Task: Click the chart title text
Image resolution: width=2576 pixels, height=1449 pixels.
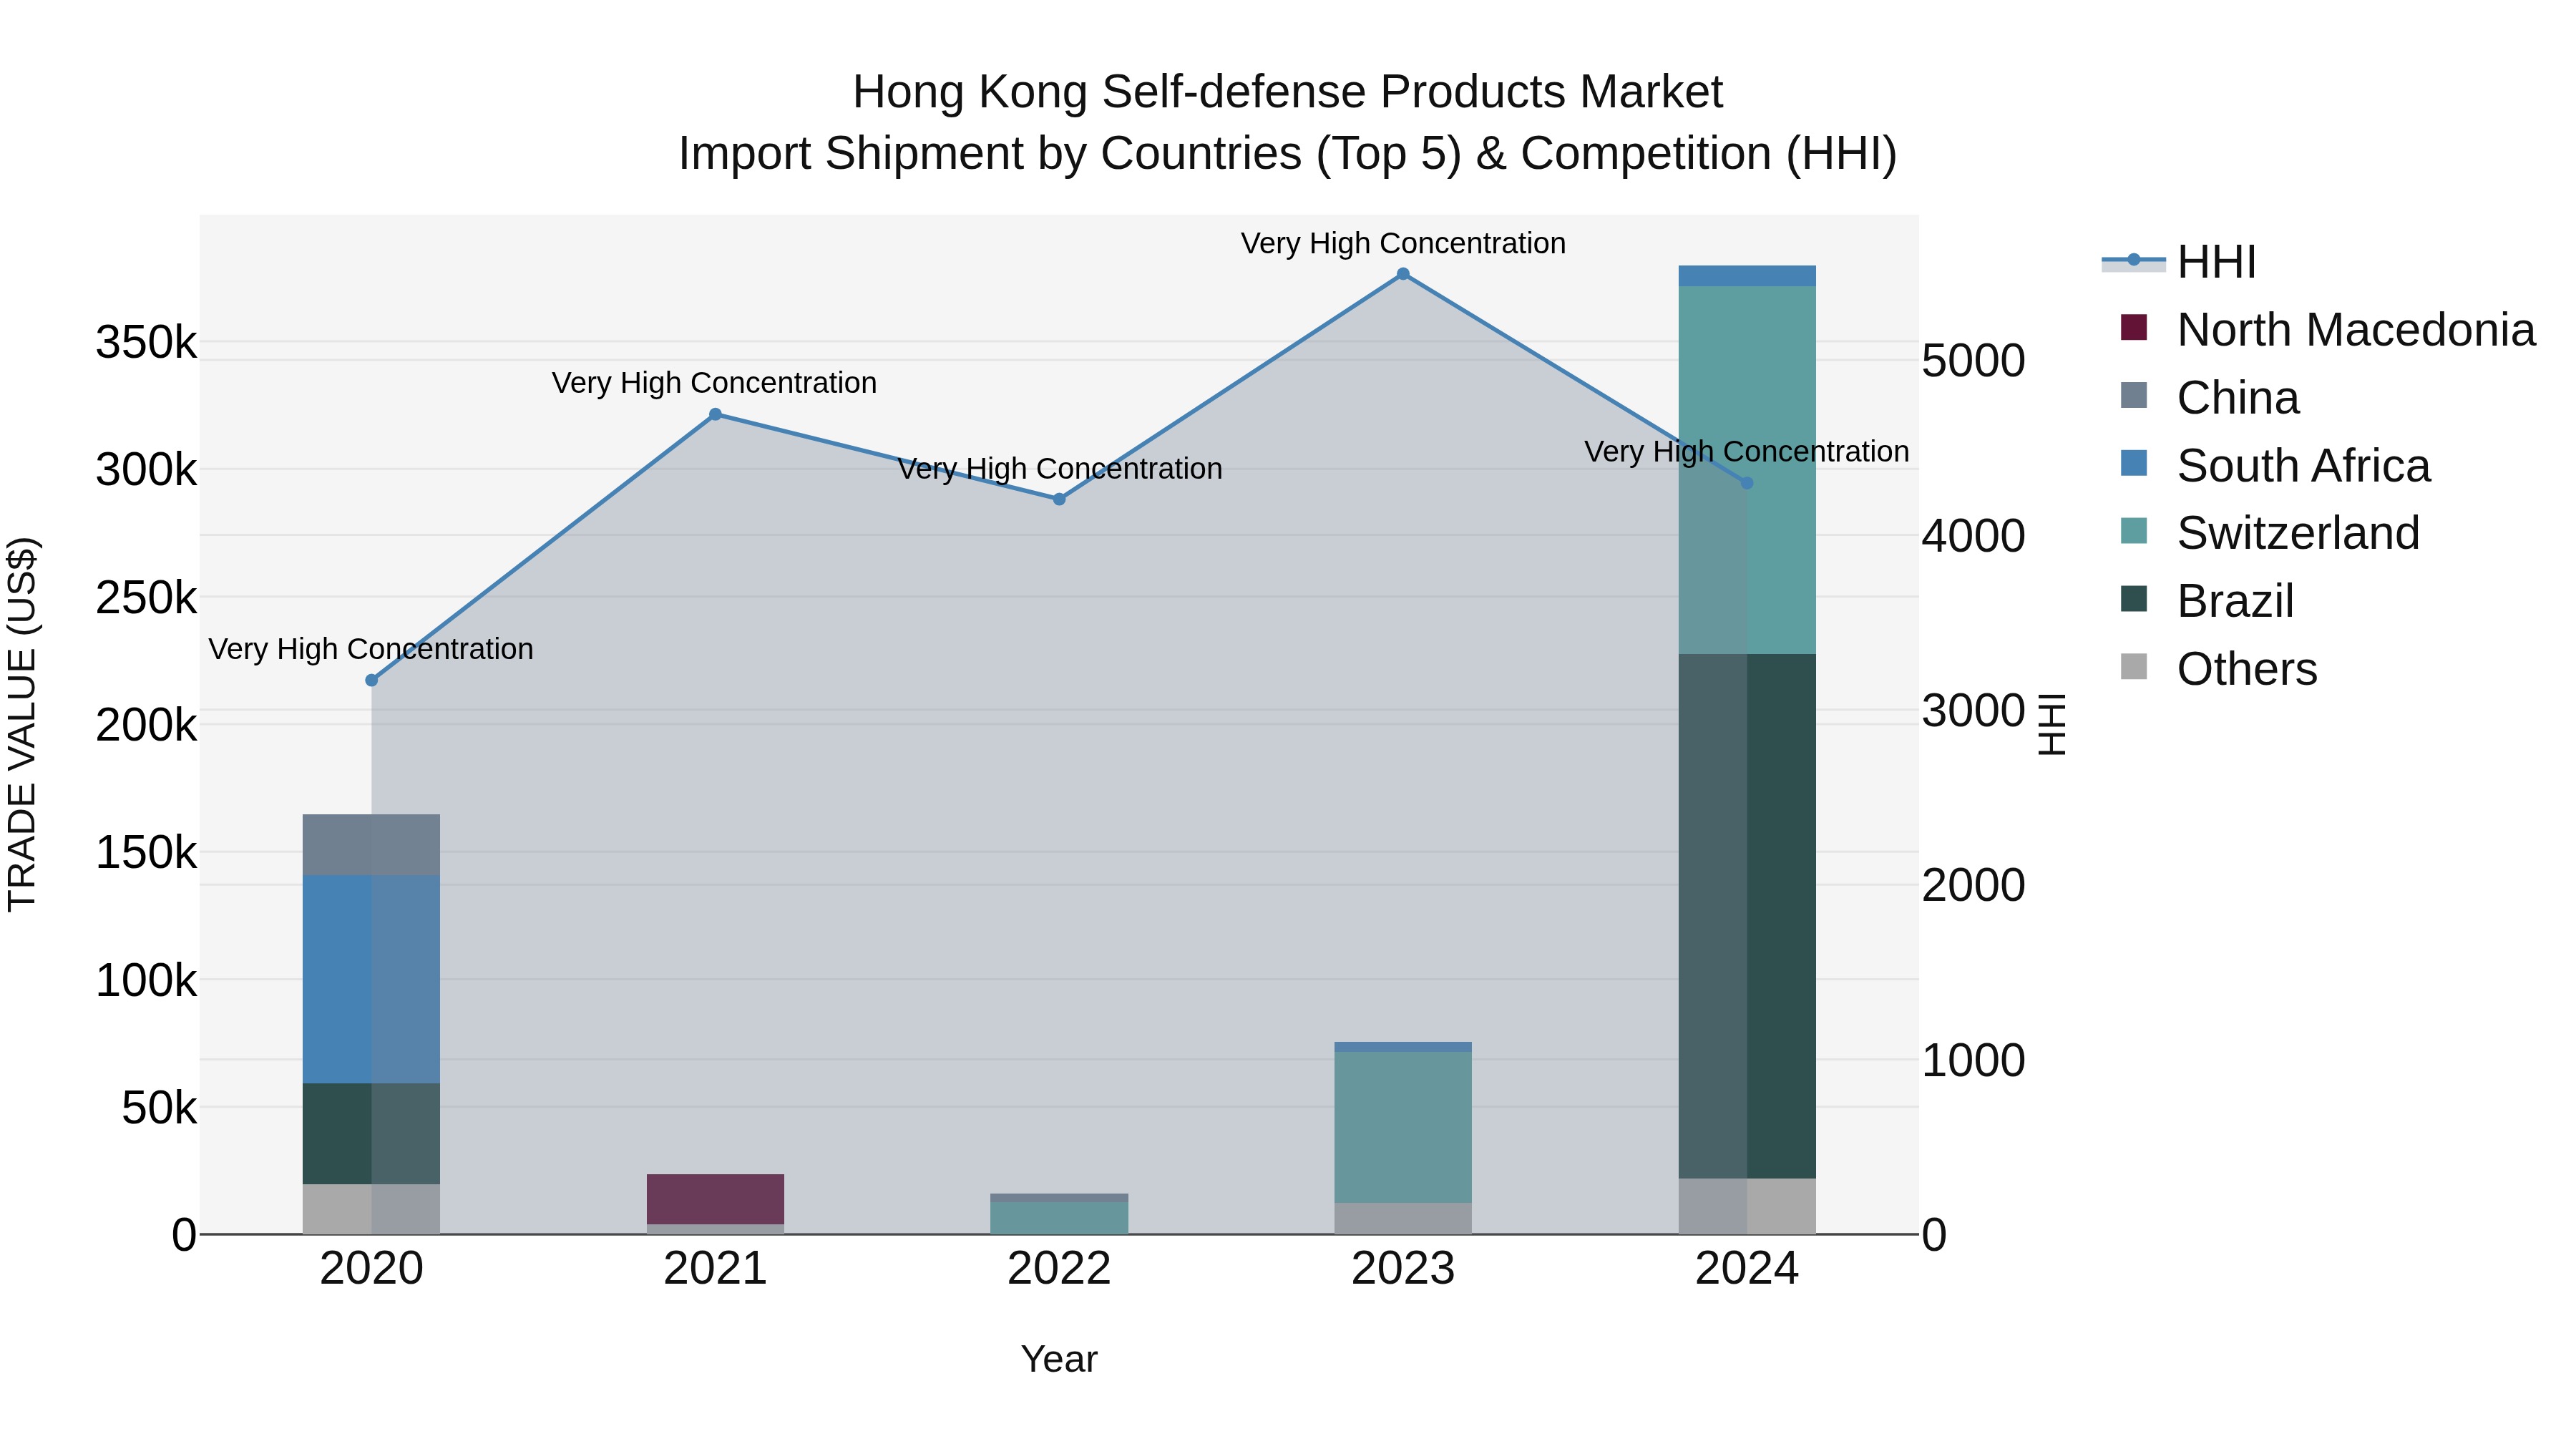Action: tap(1288, 122)
